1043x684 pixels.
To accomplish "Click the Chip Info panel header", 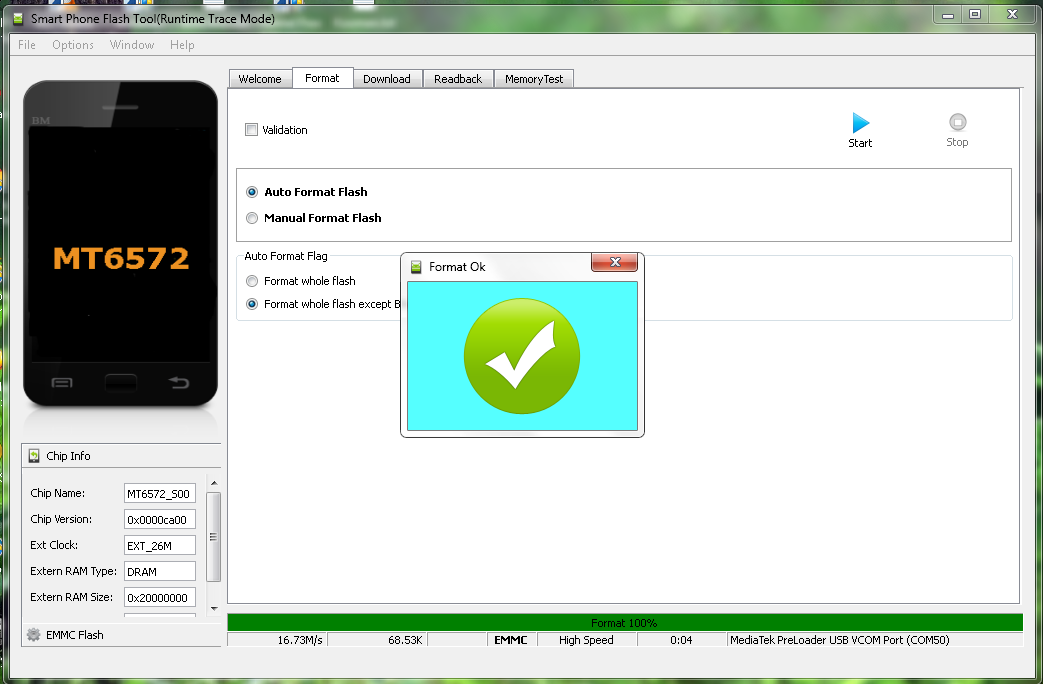I will (x=121, y=456).
